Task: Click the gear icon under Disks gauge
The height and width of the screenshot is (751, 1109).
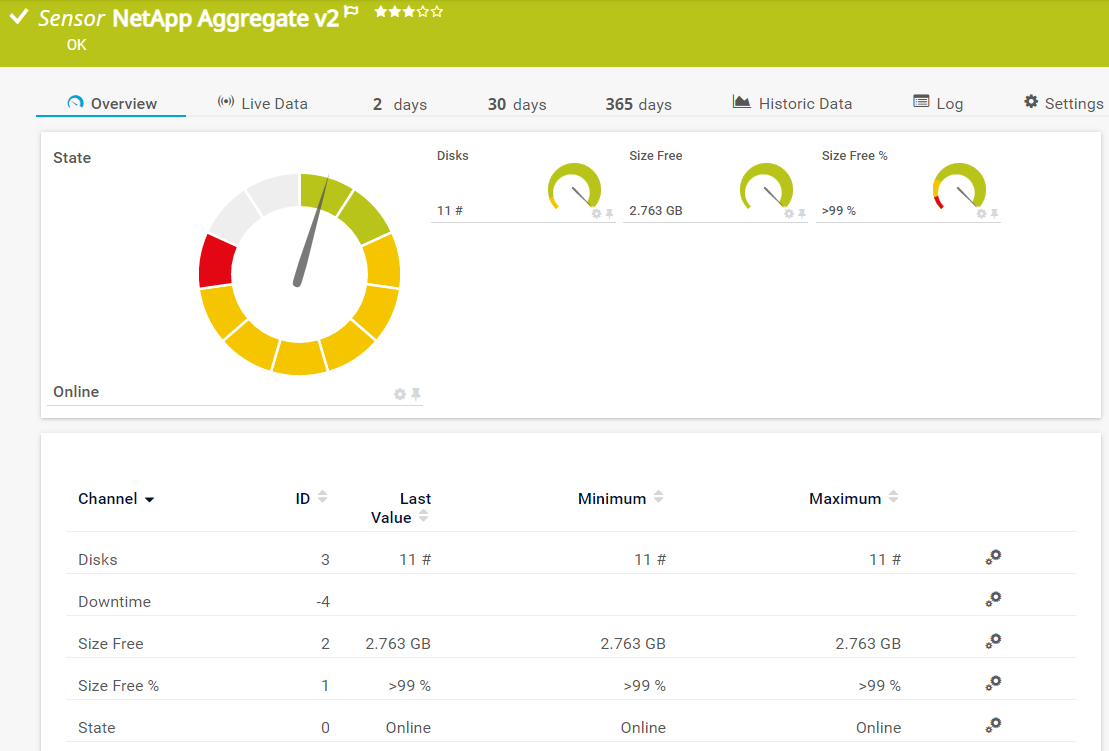Action: [x=596, y=214]
